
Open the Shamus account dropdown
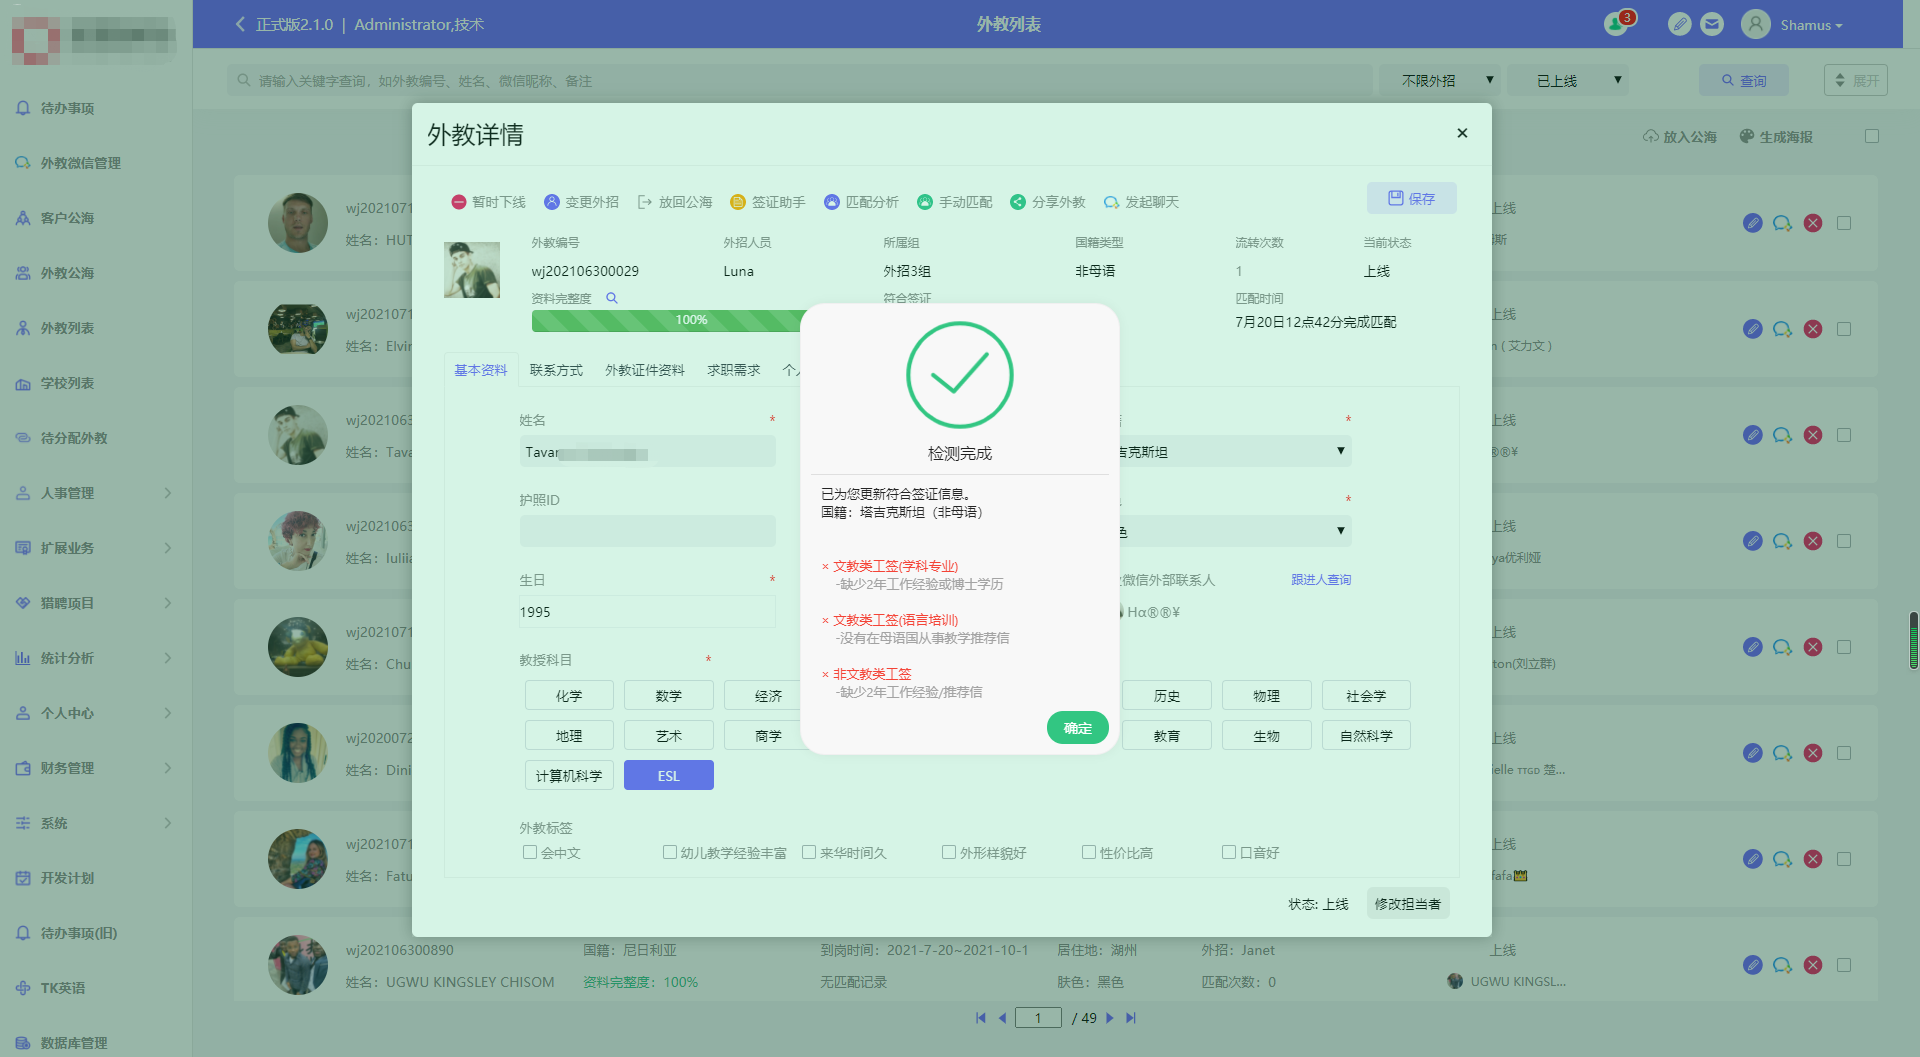pos(1810,24)
